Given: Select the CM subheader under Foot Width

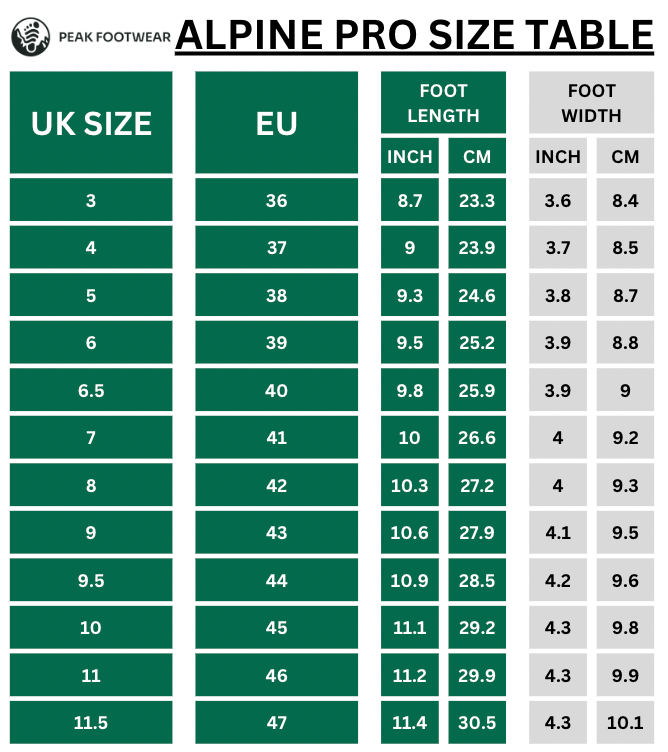Looking at the screenshot, I should point(625,156).
